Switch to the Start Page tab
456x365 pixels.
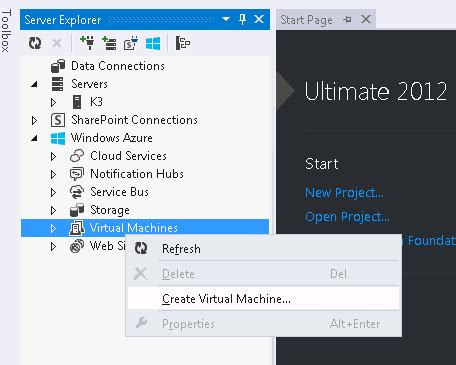pos(306,20)
